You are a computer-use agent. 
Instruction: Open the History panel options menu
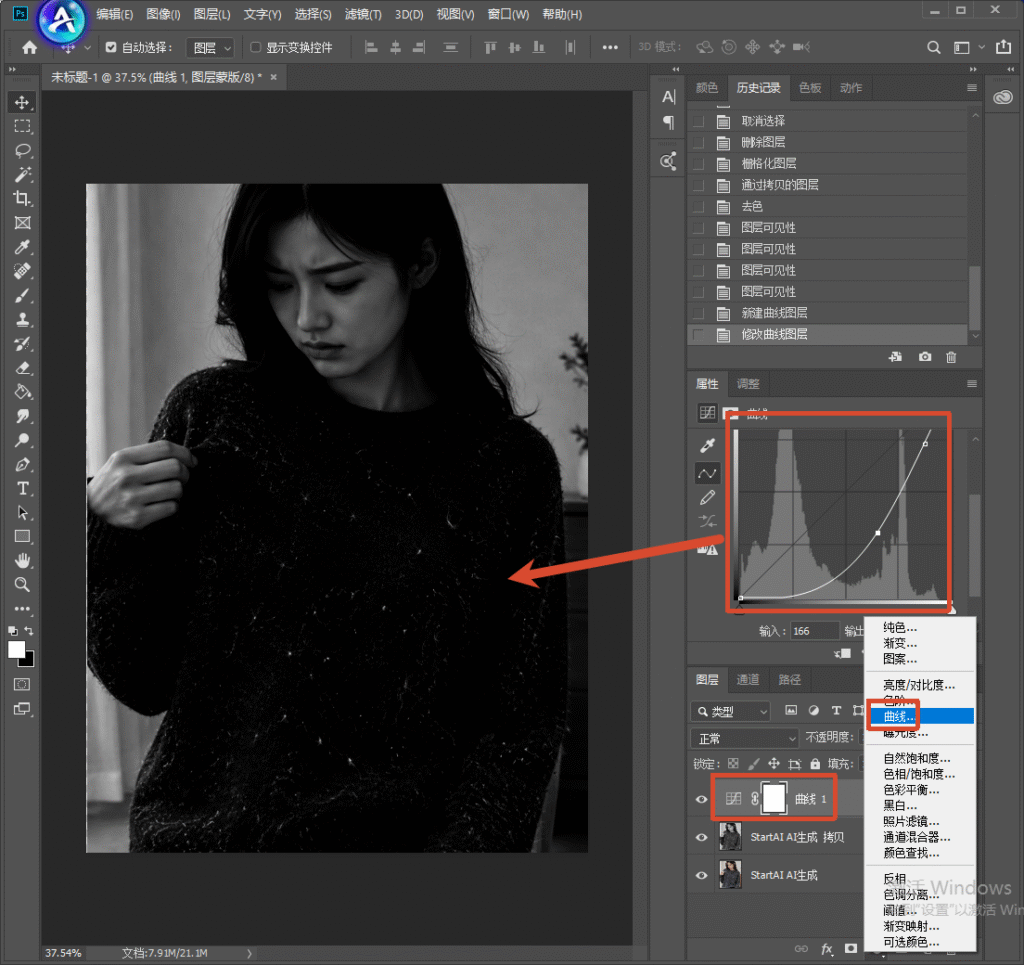tap(972, 87)
